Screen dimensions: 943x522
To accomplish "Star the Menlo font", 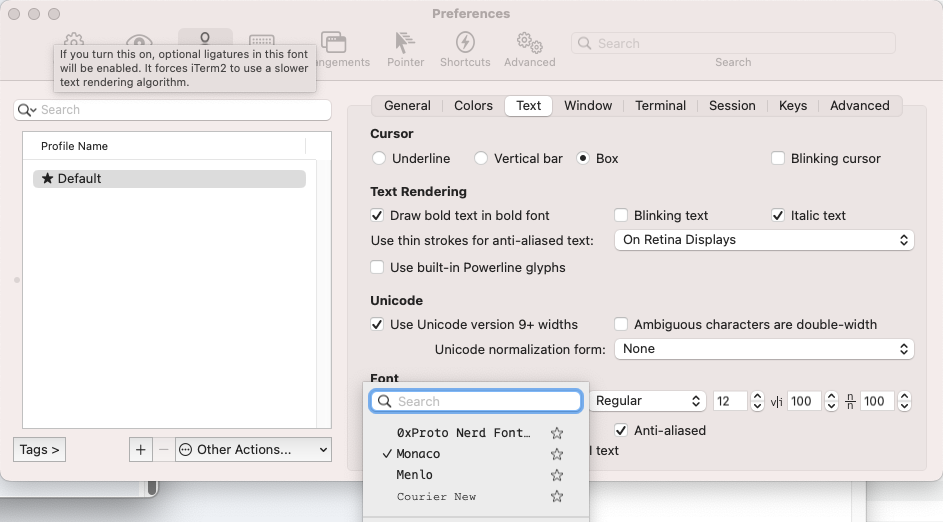I will [557, 475].
